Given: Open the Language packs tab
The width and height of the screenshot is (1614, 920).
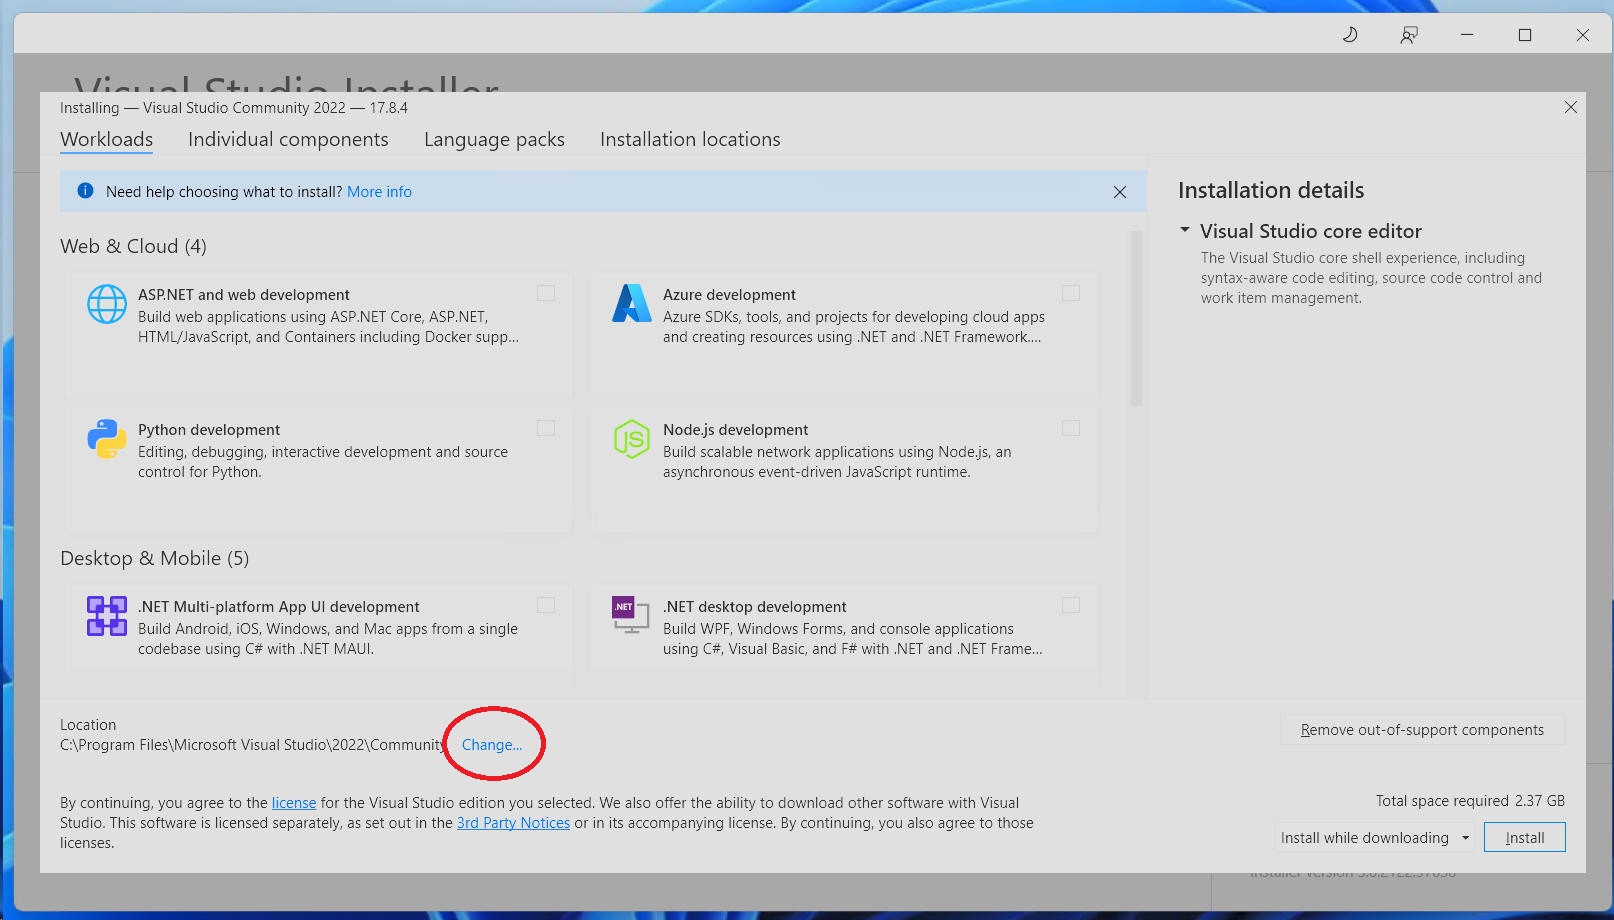Looking at the screenshot, I should [494, 140].
